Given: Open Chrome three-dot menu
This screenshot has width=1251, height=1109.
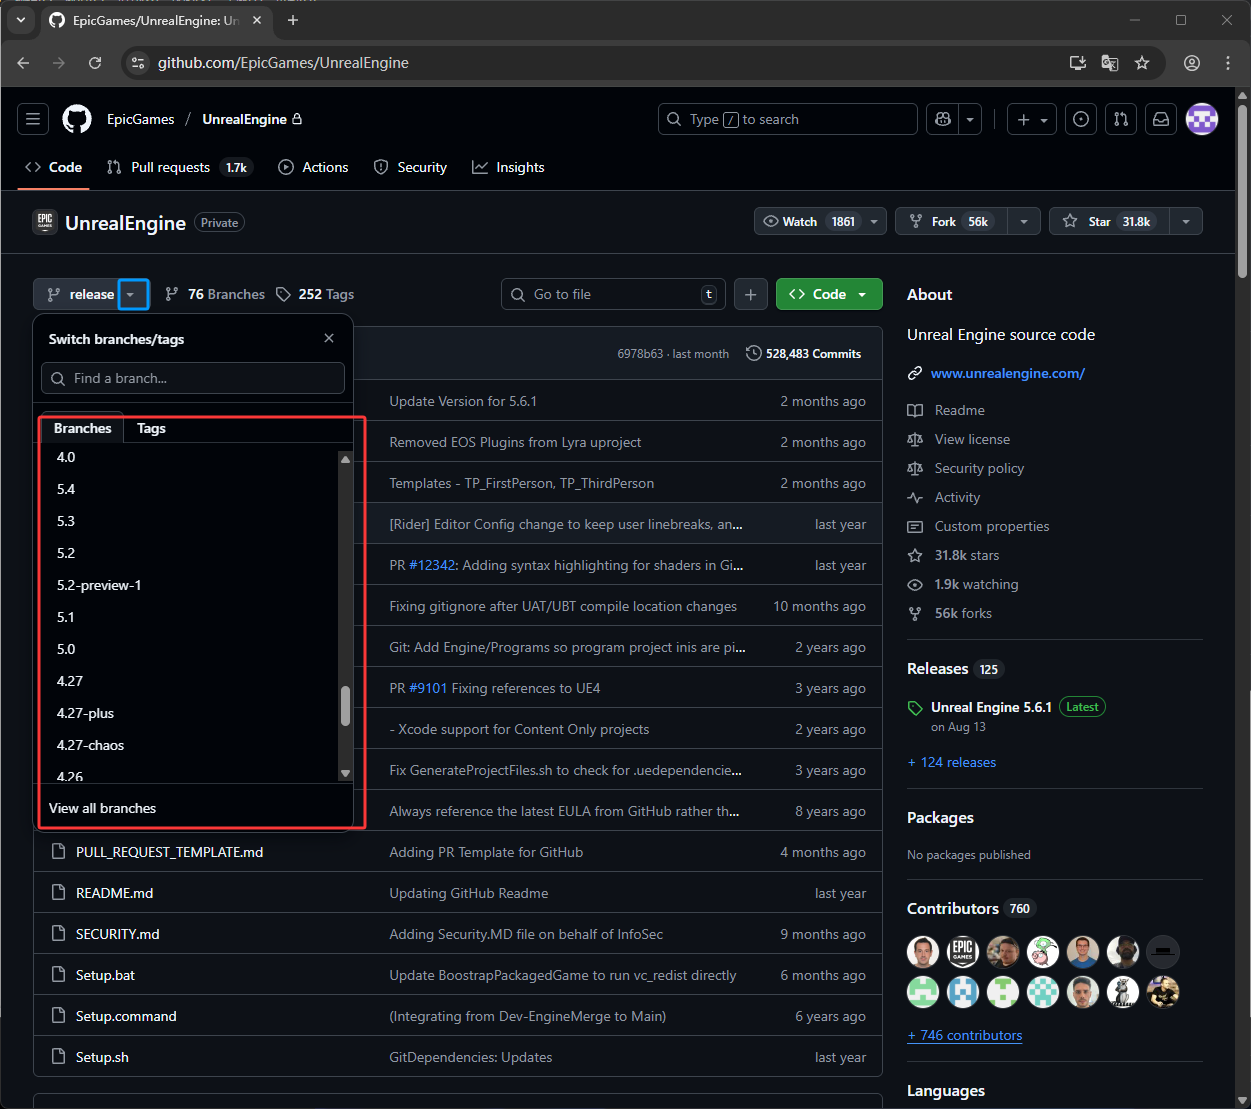Looking at the screenshot, I should point(1228,63).
